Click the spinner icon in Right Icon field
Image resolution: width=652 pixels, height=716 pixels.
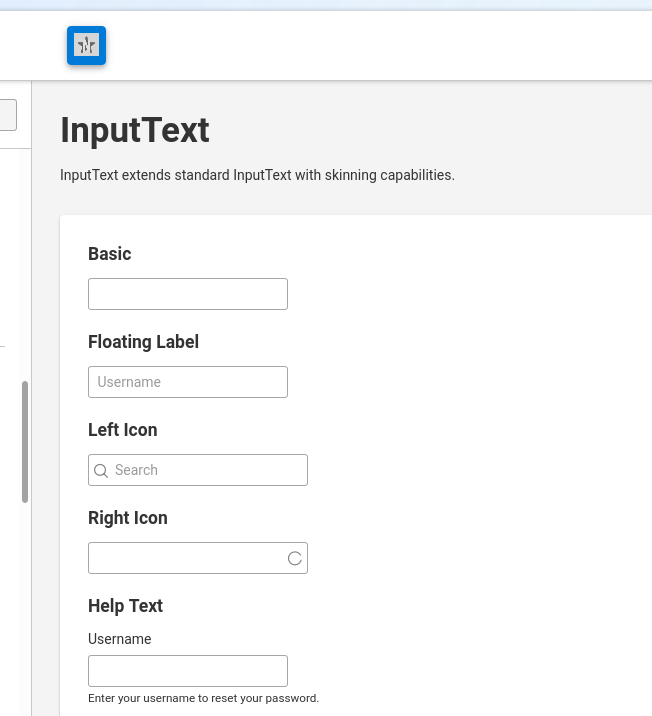tap(294, 558)
